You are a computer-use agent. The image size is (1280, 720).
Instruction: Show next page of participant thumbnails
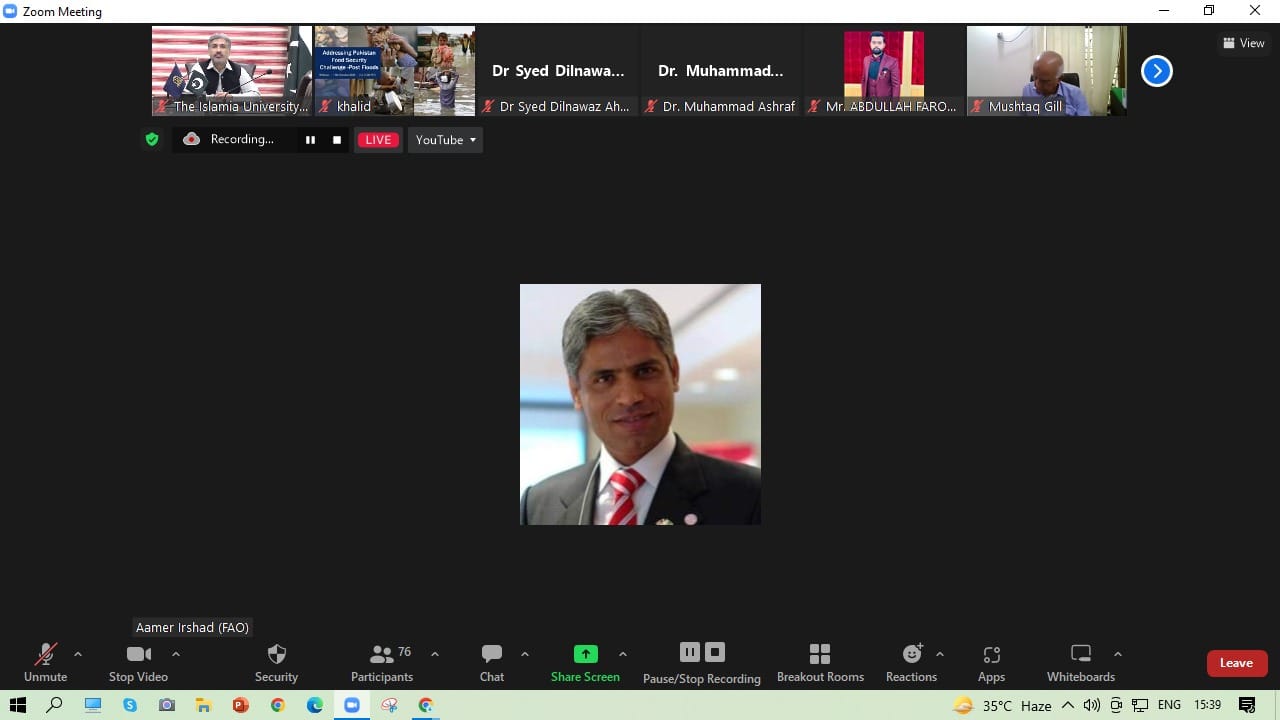1156,71
